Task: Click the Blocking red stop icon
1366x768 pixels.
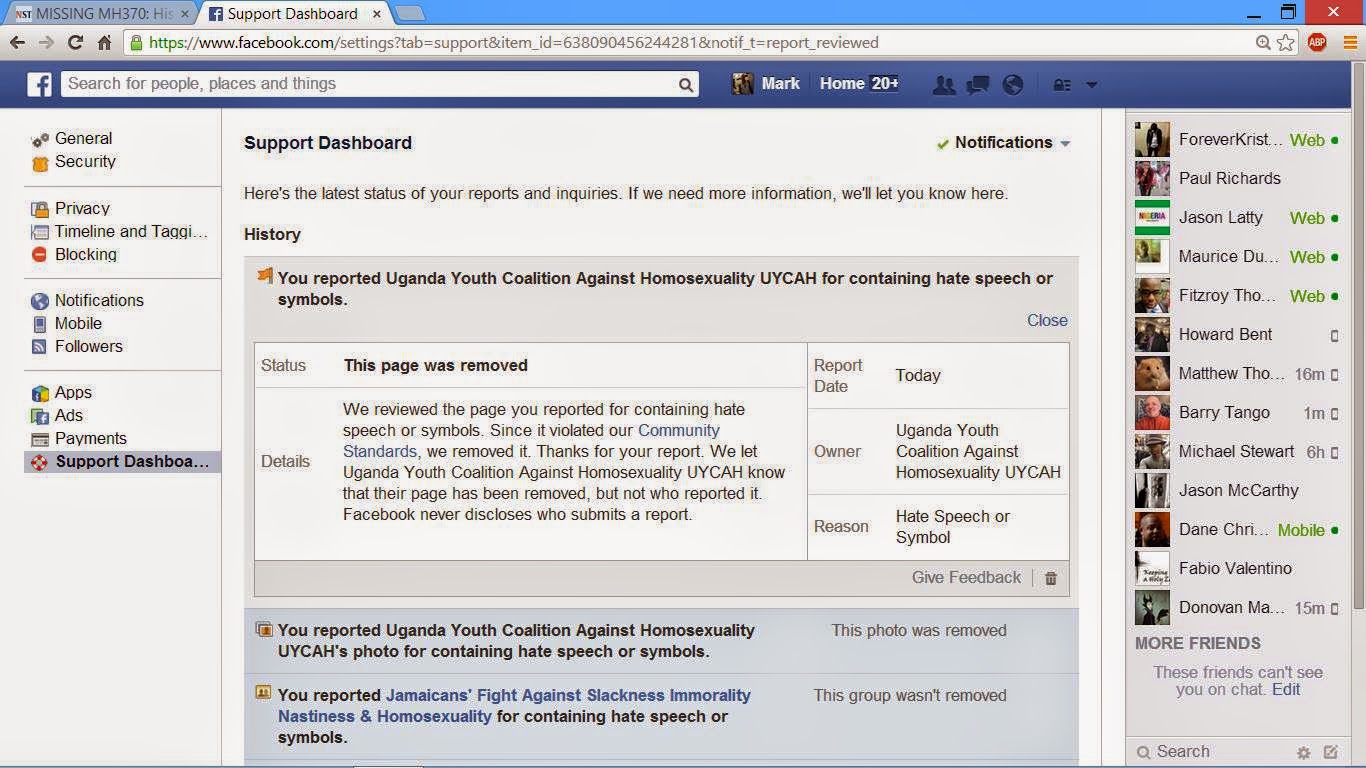Action: point(40,255)
